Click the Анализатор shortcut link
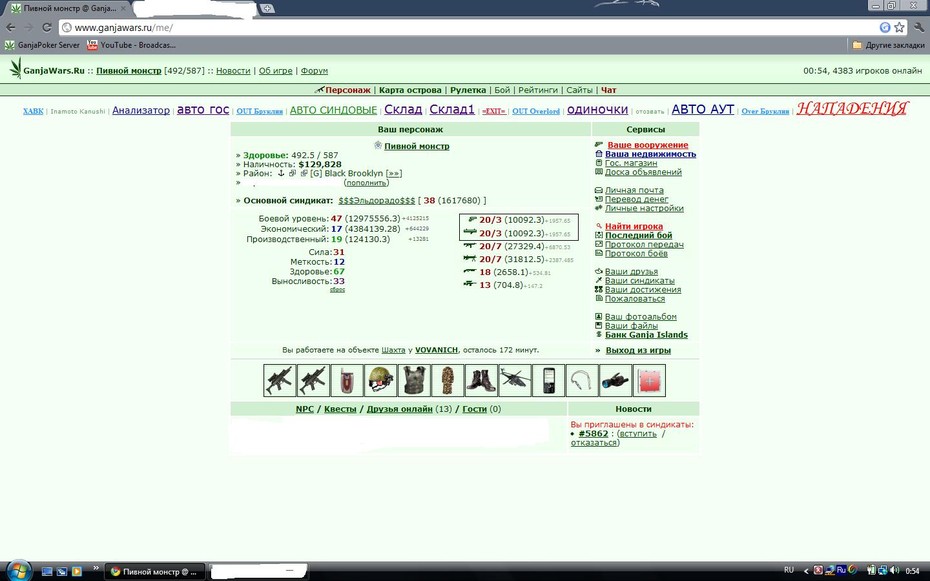 tap(141, 110)
